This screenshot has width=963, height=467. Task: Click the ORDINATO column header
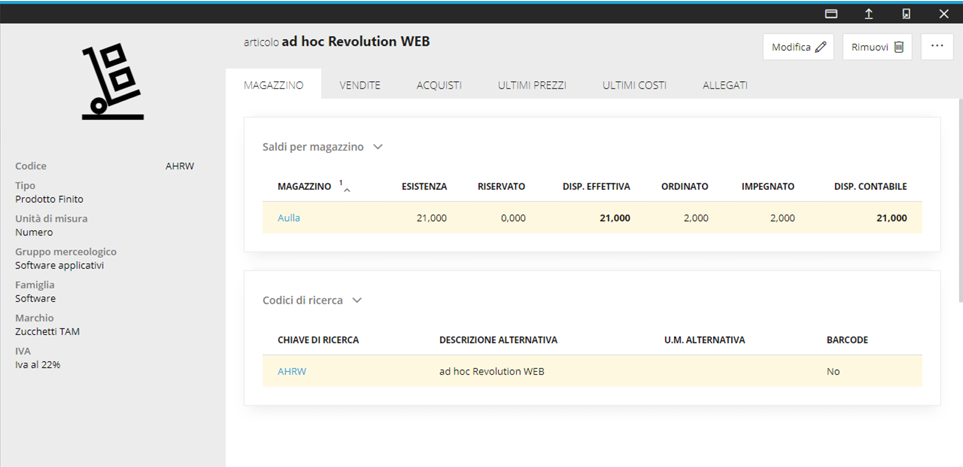685,186
